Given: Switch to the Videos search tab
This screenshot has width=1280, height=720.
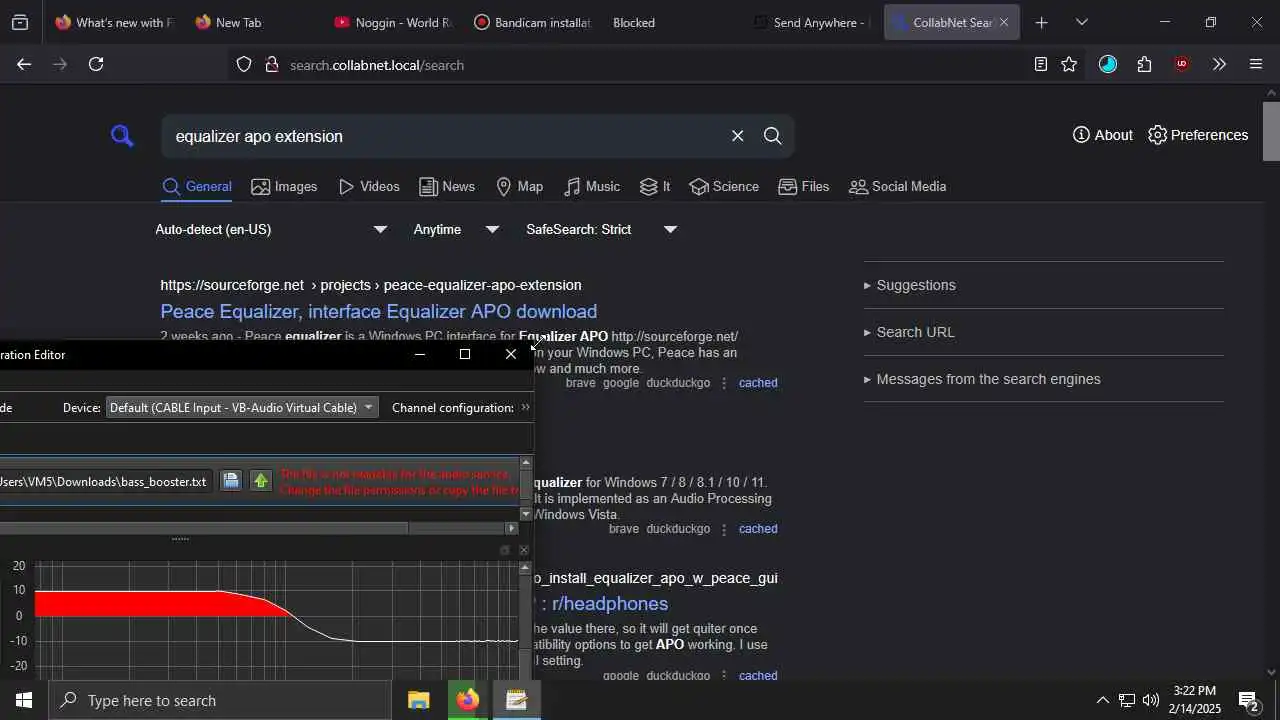Looking at the screenshot, I should [369, 186].
